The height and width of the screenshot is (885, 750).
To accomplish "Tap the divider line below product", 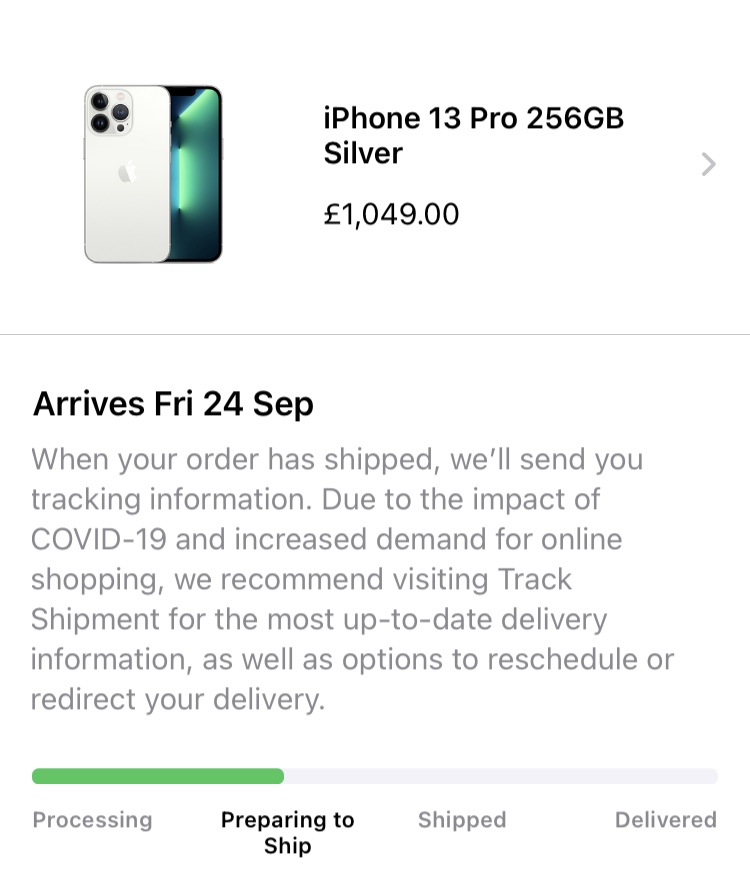I will (375, 334).
